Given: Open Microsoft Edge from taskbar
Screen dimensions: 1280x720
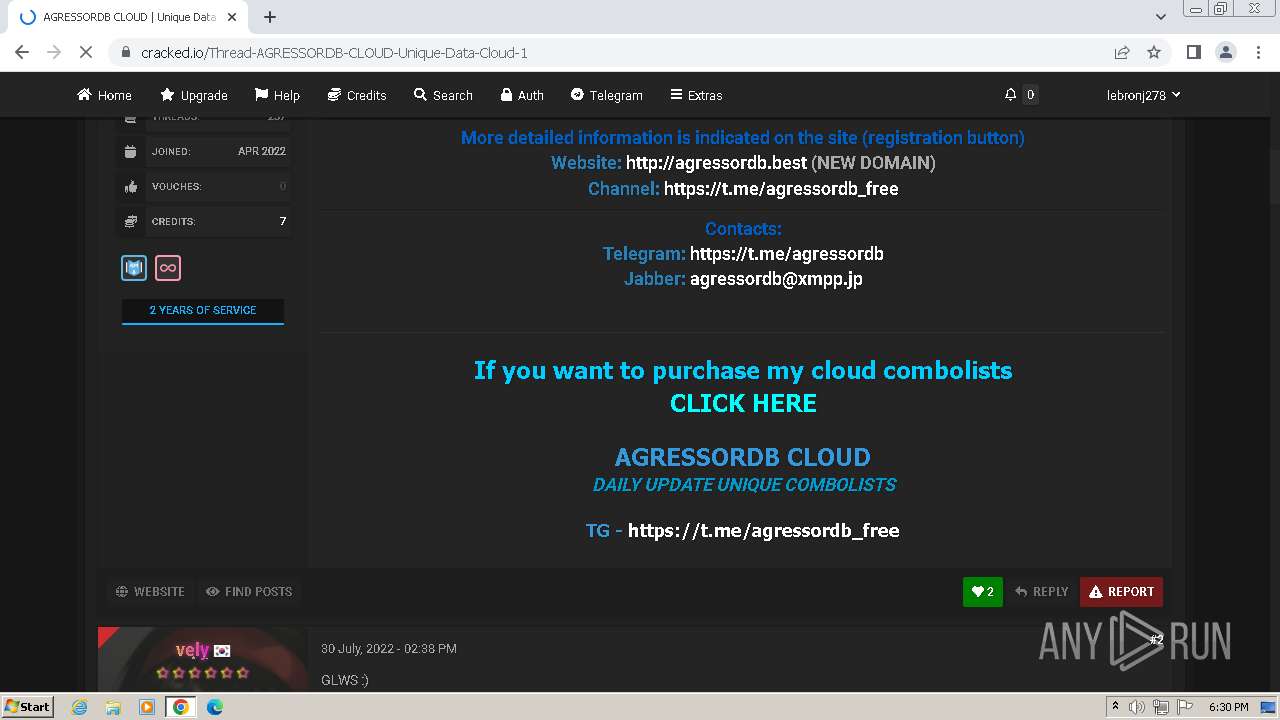Looking at the screenshot, I should [214, 707].
